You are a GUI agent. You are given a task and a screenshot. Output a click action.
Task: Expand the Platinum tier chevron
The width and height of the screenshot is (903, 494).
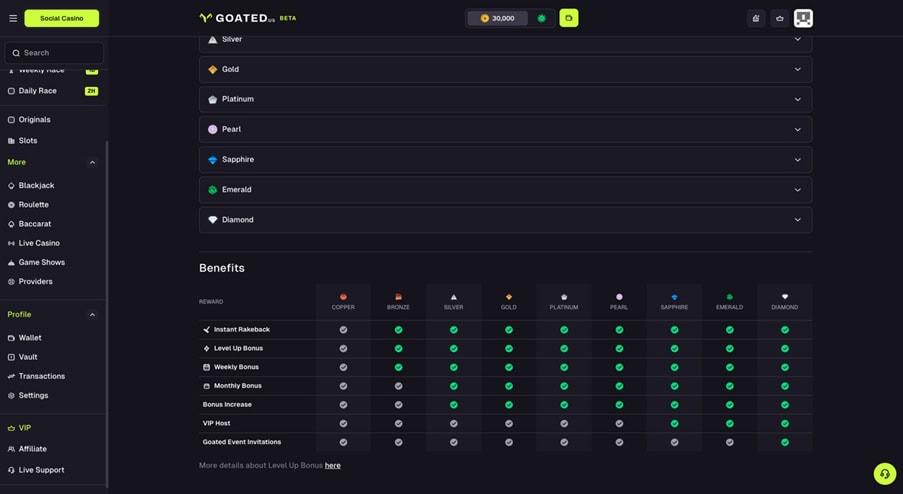pos(798,100)
